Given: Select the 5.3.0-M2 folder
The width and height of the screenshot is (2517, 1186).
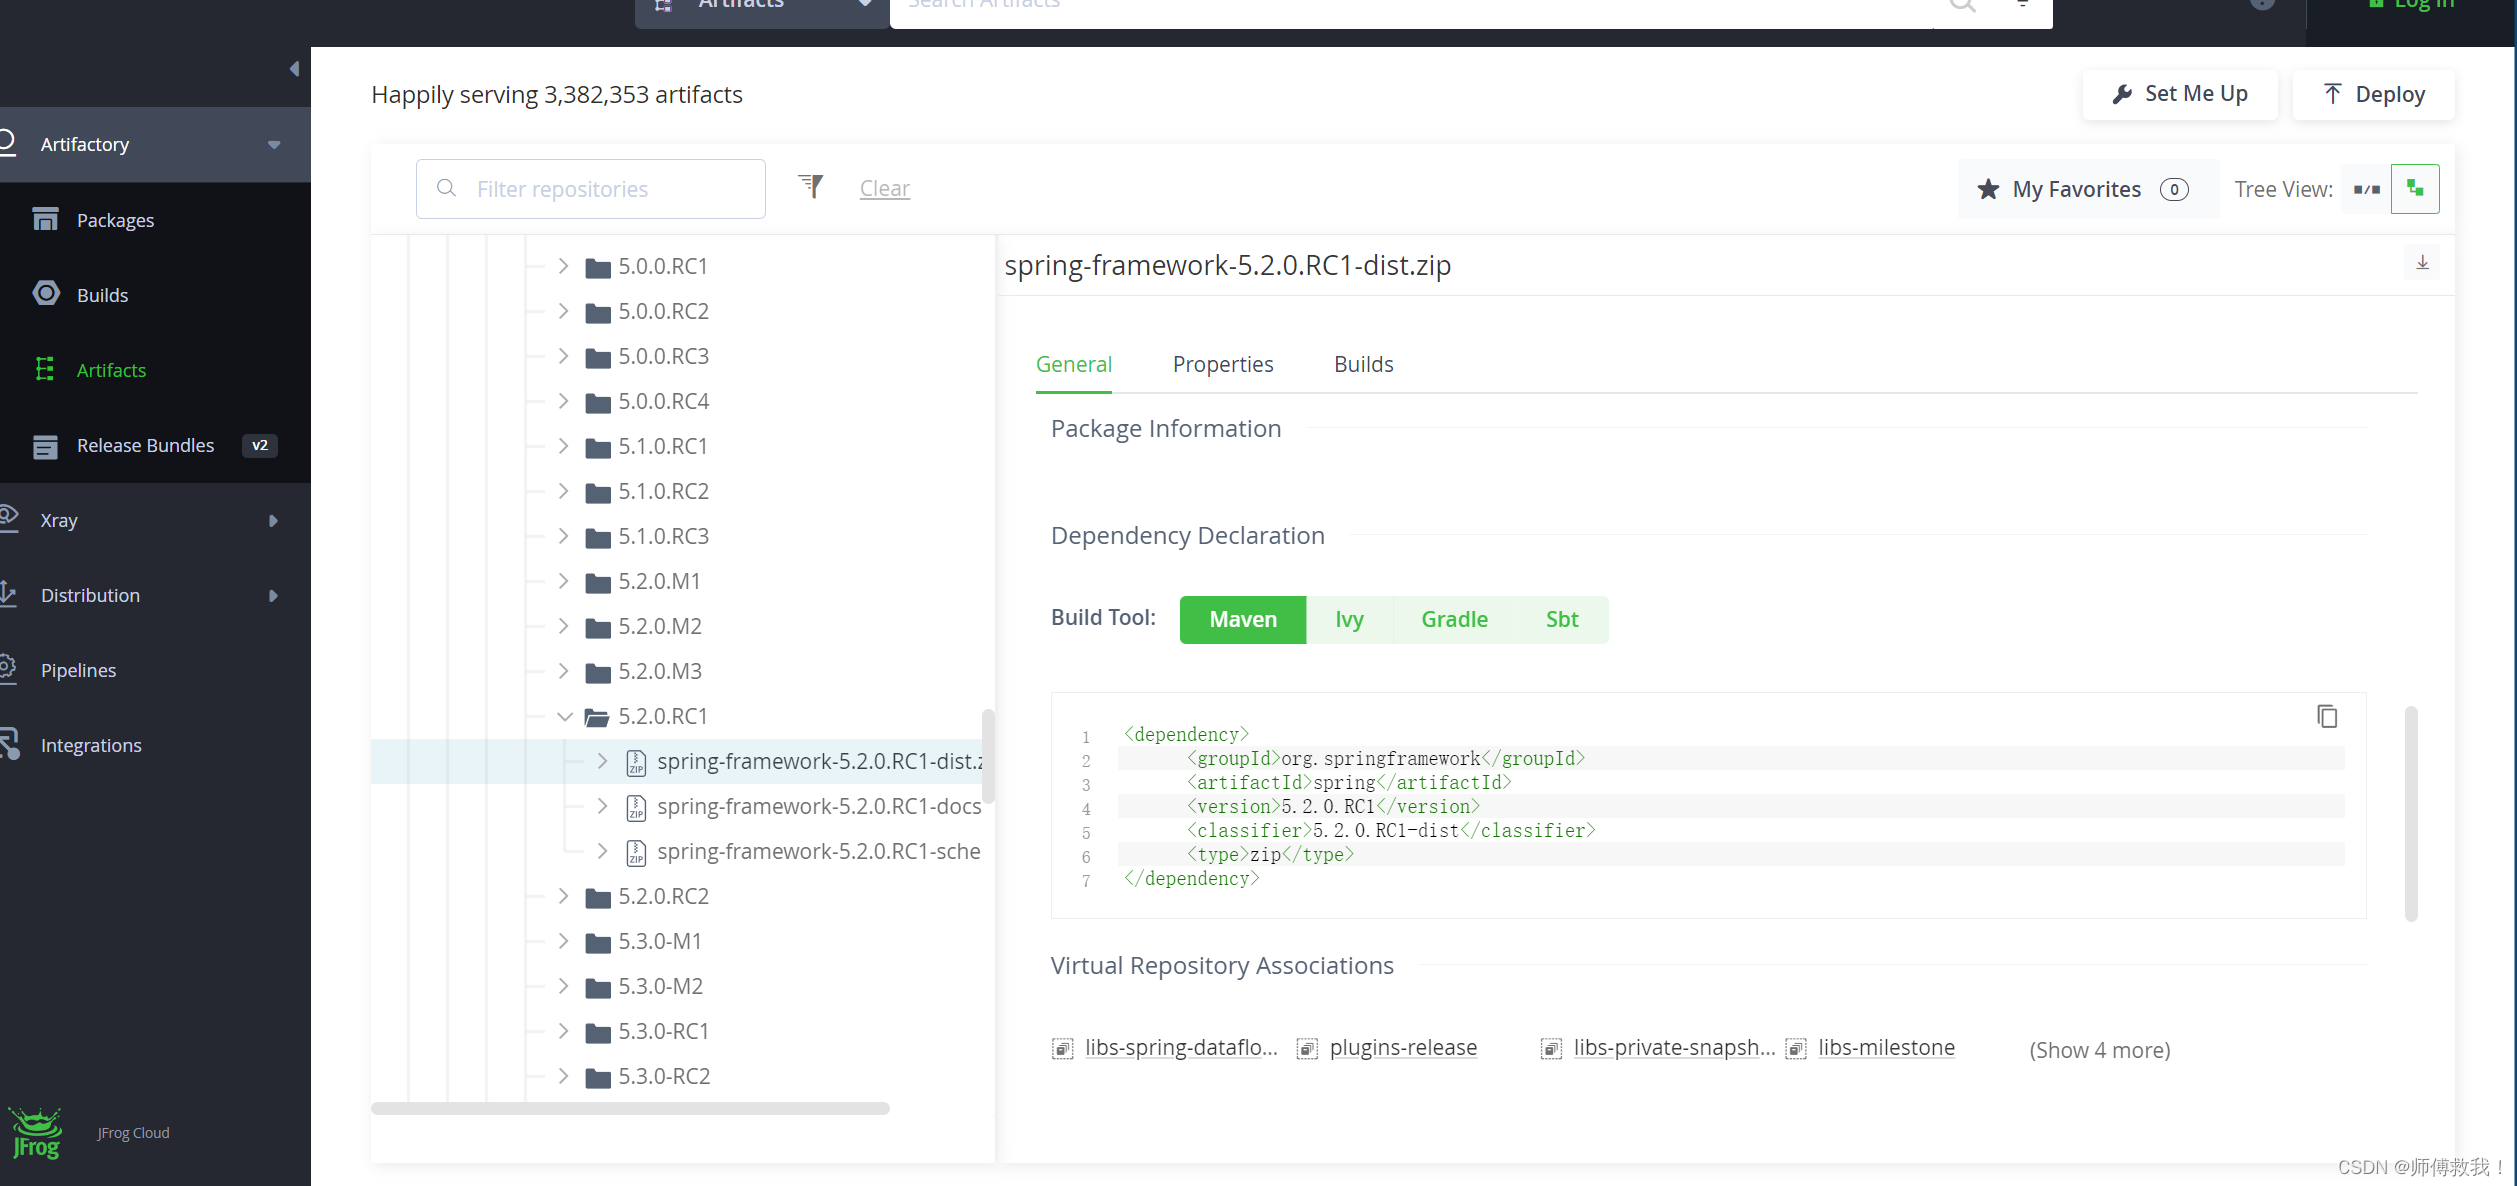Looking at the screenshot, I should [660, 986].
